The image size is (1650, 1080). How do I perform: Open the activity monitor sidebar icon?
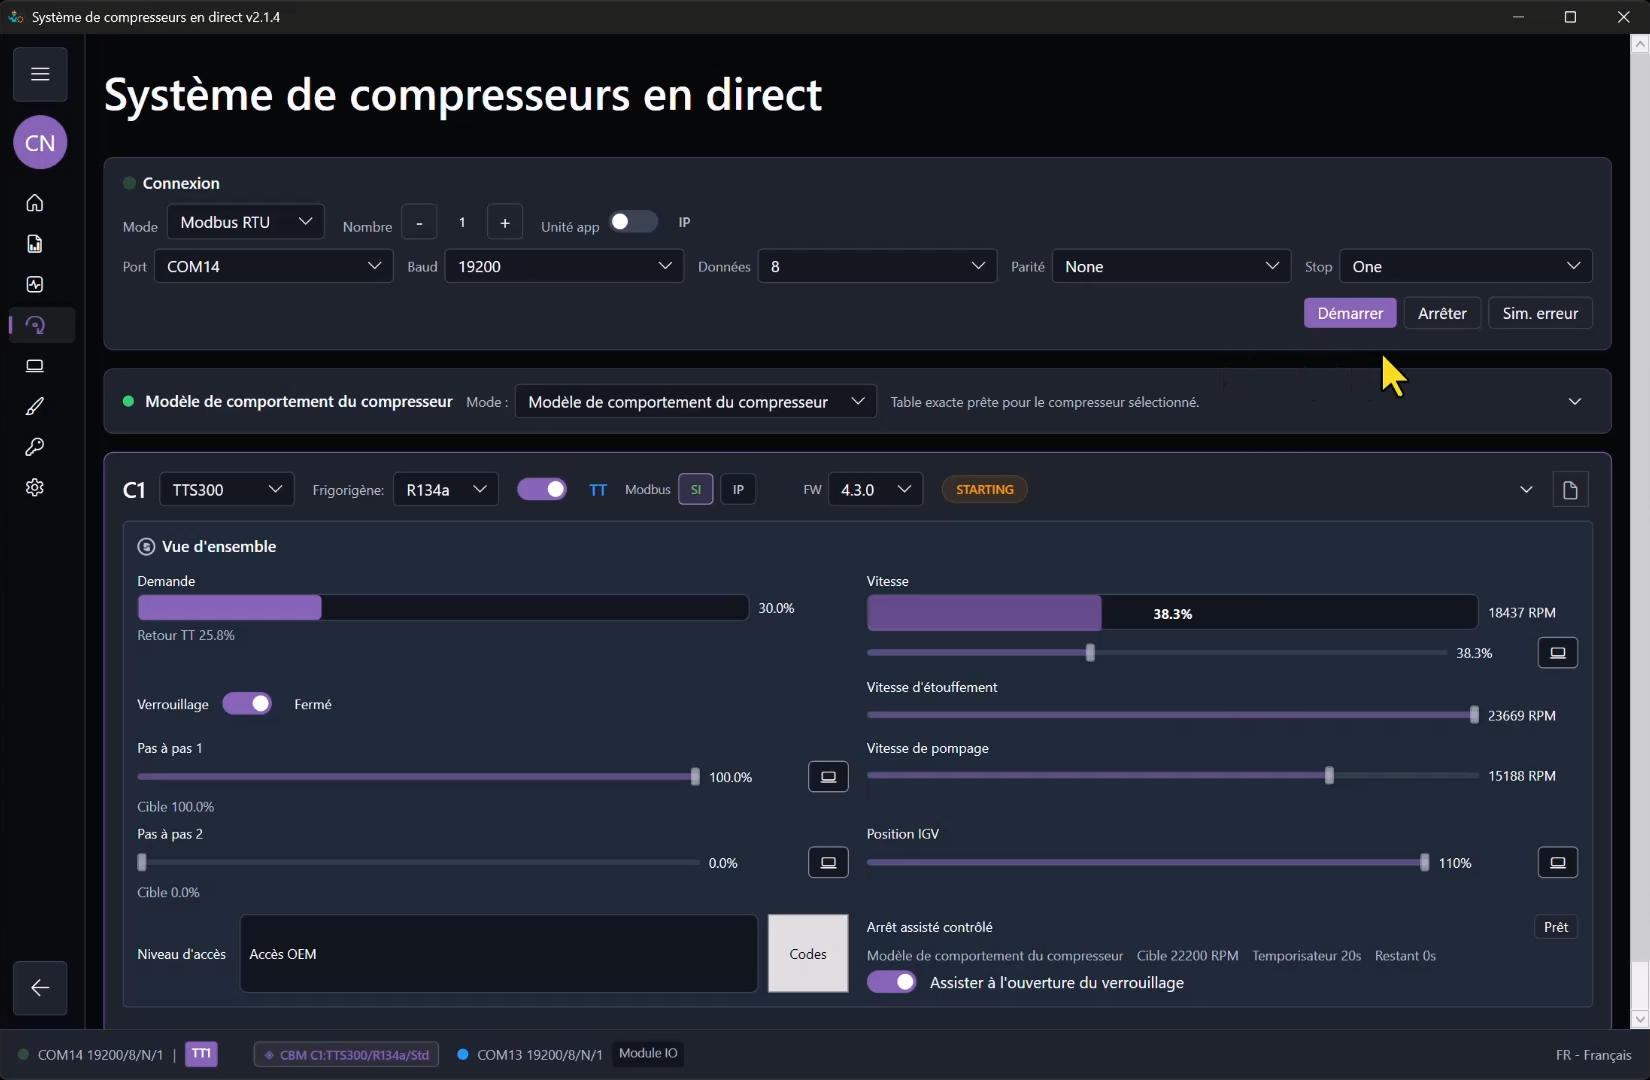coord(35,285)
